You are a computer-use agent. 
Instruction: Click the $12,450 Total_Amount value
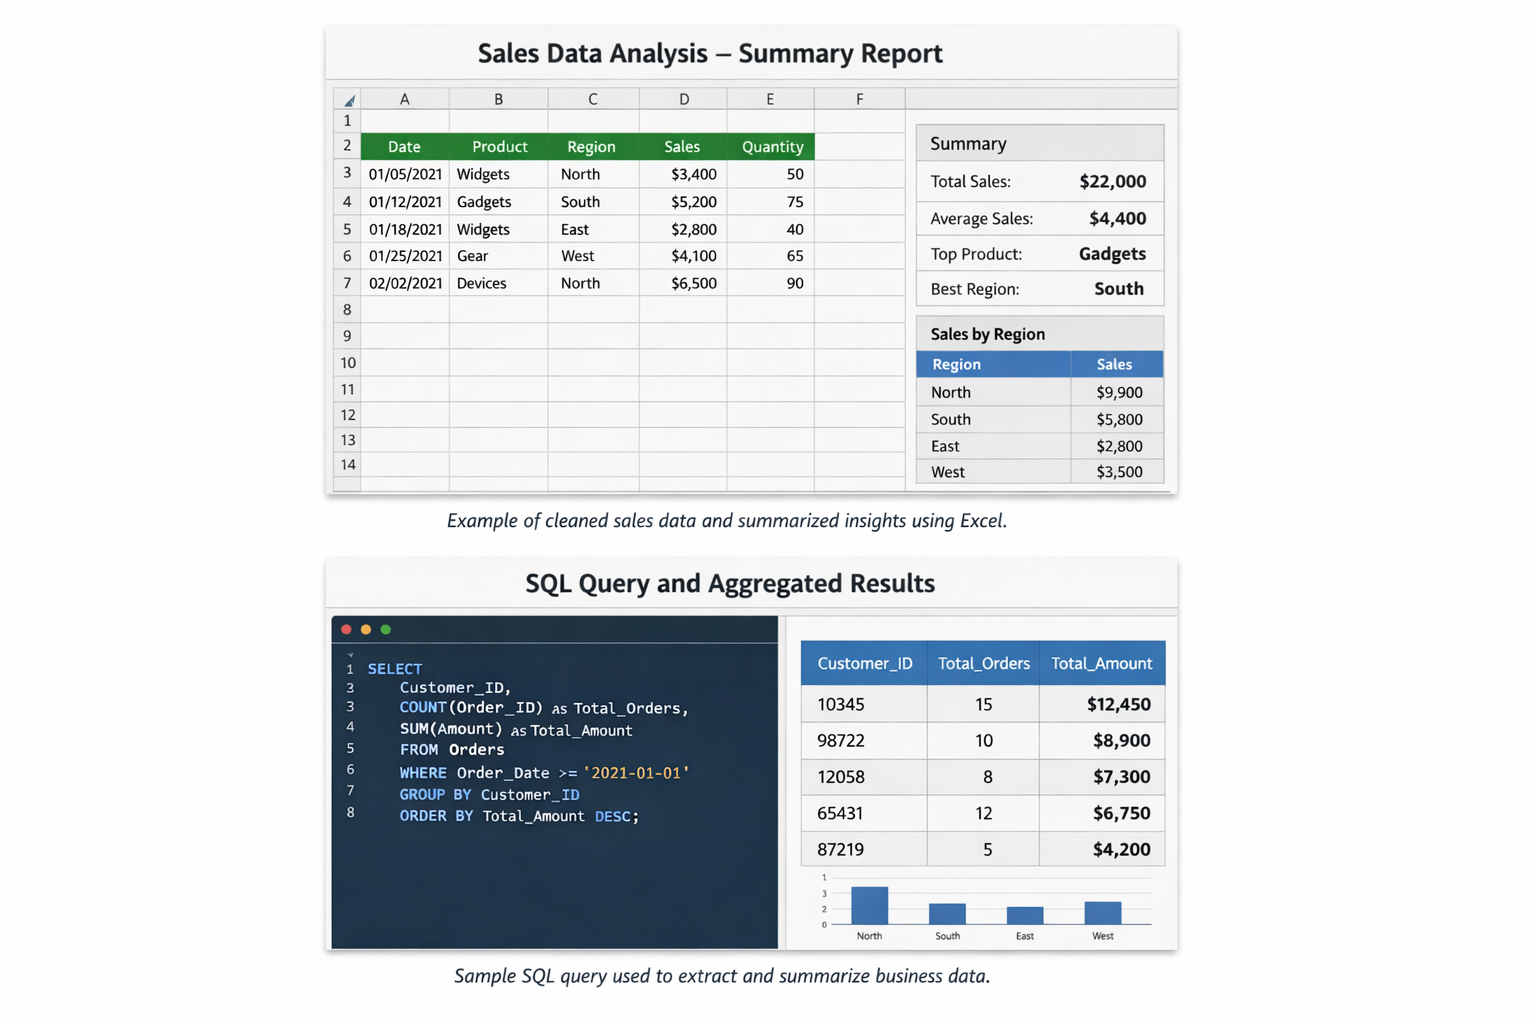point(1118,704)
